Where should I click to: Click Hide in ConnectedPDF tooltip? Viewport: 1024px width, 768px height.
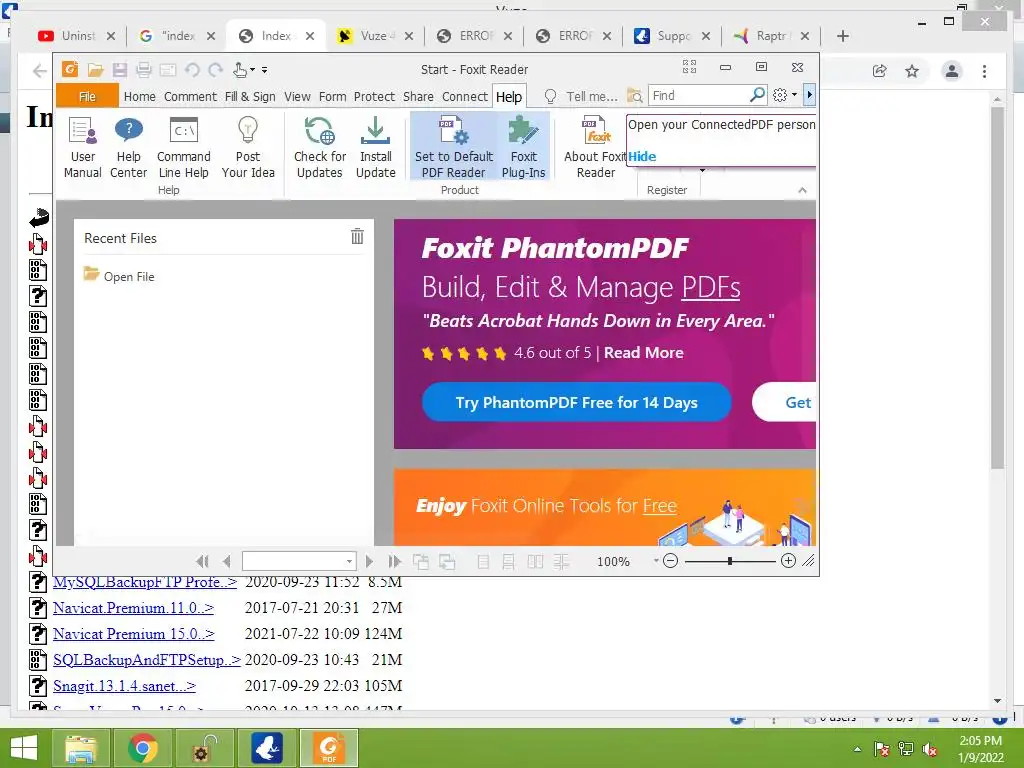642,156
